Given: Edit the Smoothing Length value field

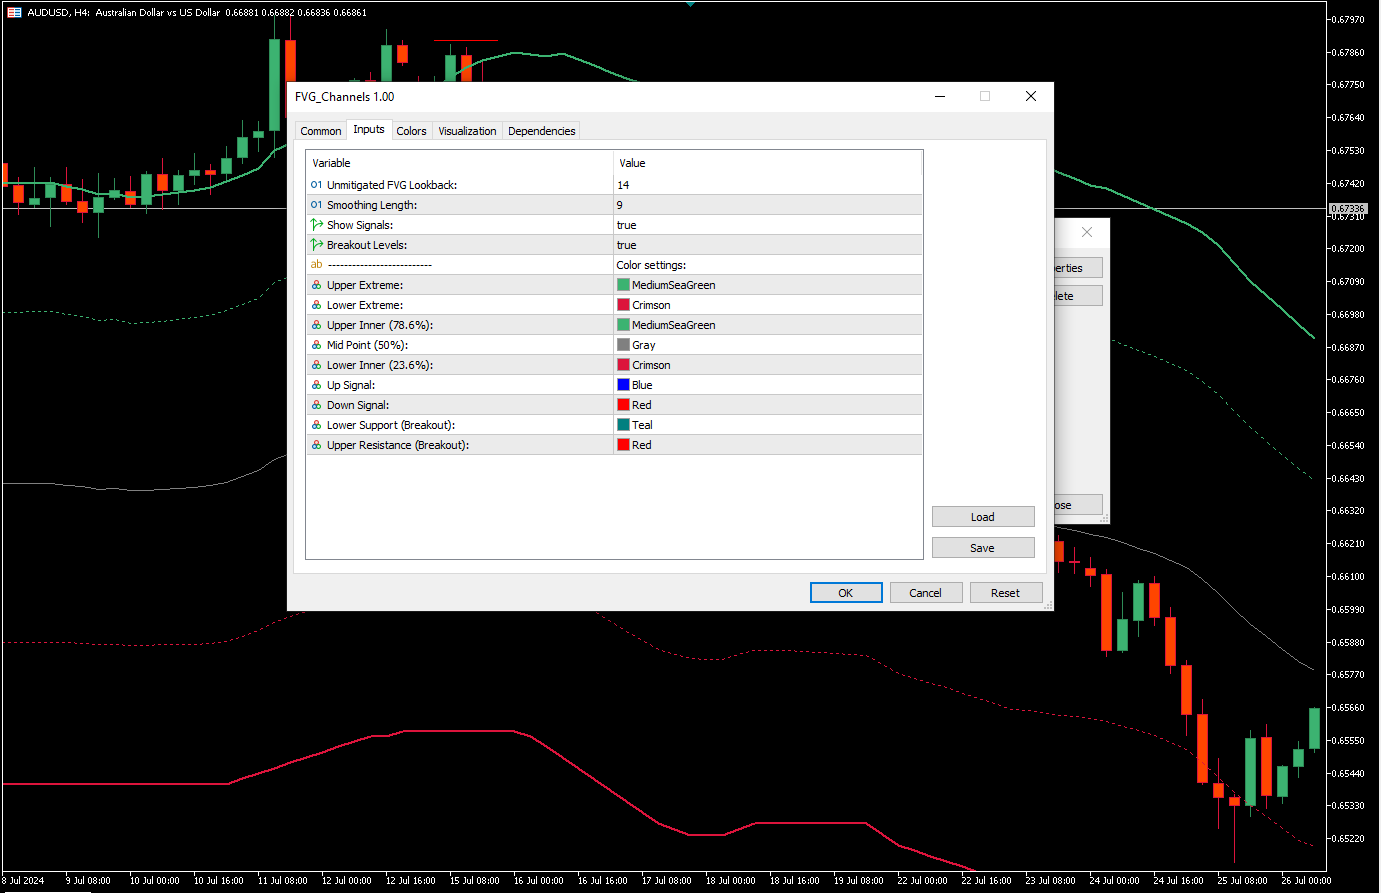Looking at the screenshot, I should (766, 205).
